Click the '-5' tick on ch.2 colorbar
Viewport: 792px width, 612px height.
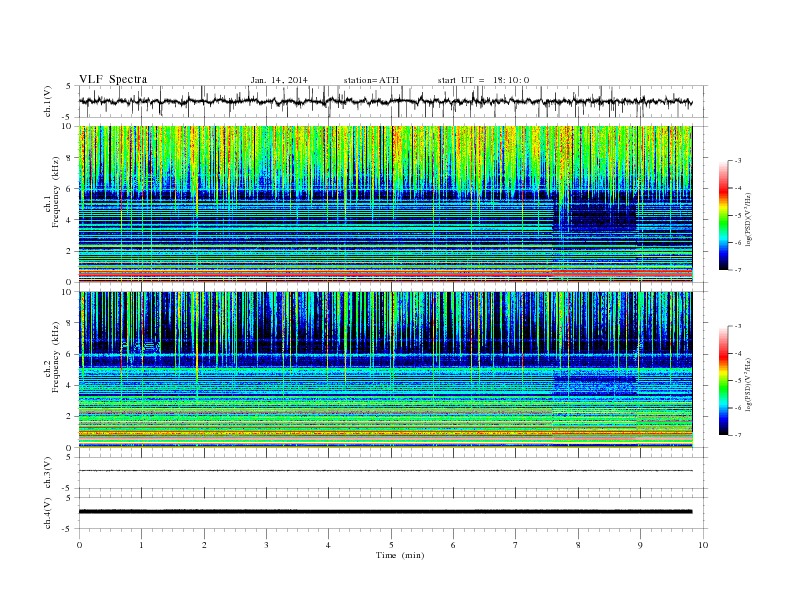point(737,381)
